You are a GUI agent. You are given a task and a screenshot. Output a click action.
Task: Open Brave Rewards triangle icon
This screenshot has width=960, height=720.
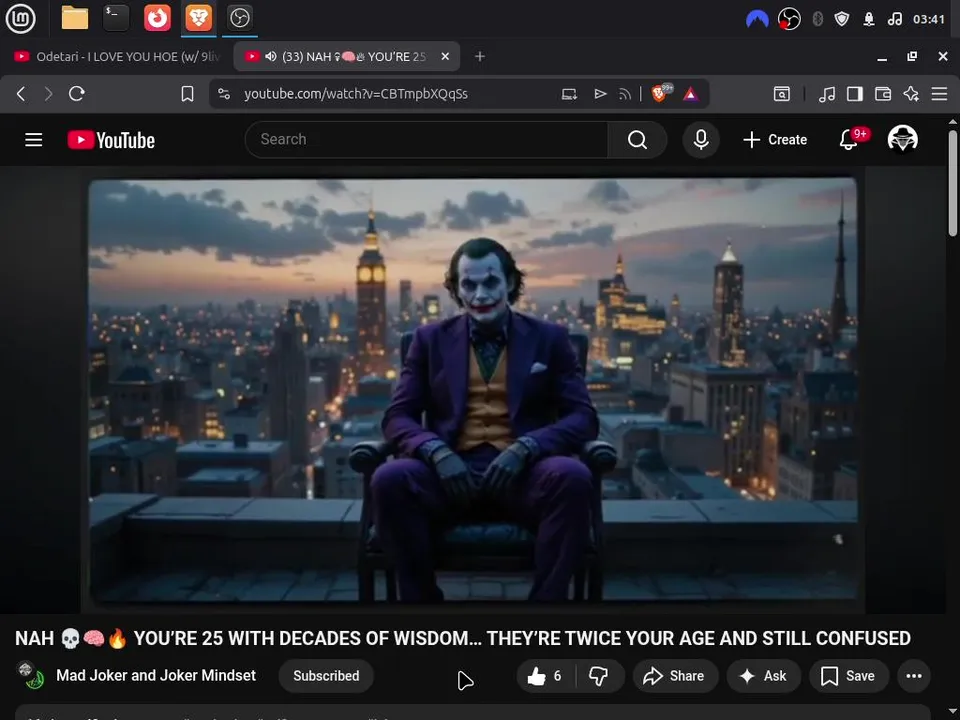pos(691,94)
